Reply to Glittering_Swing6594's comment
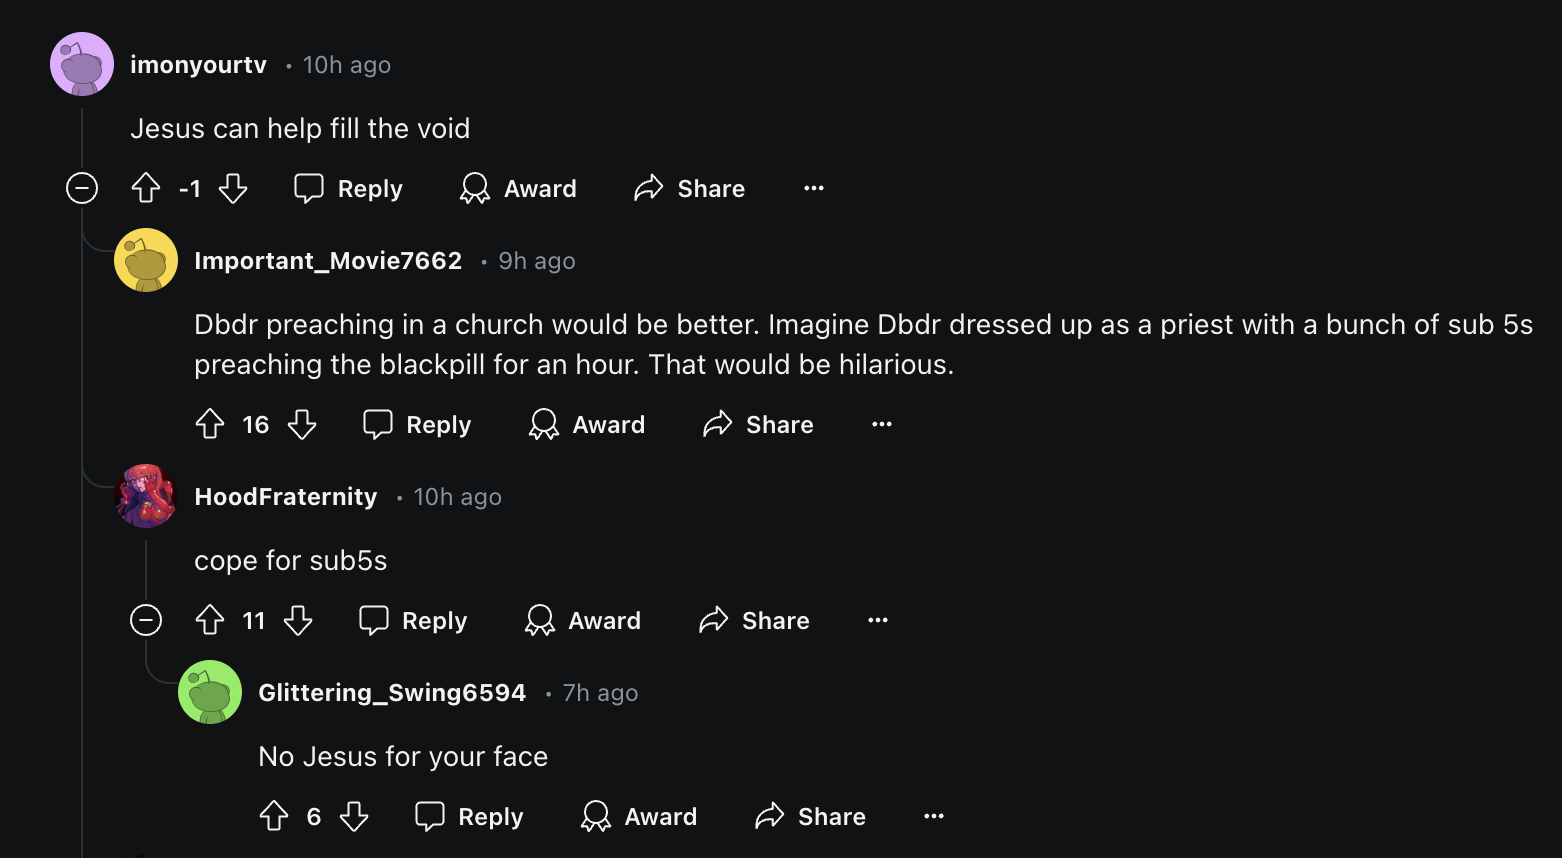The image size is (1562, 858). click(470, 816)
